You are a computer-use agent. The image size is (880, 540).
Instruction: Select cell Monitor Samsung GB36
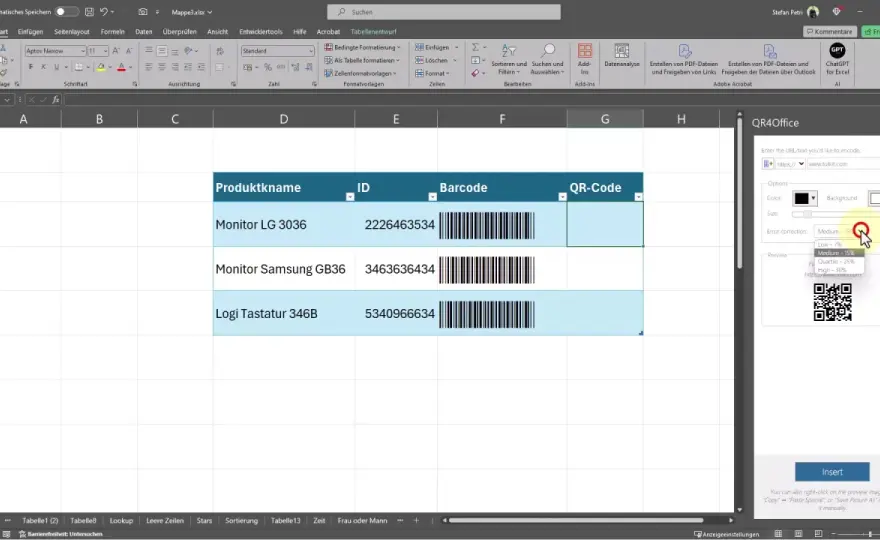pos(283,269)
